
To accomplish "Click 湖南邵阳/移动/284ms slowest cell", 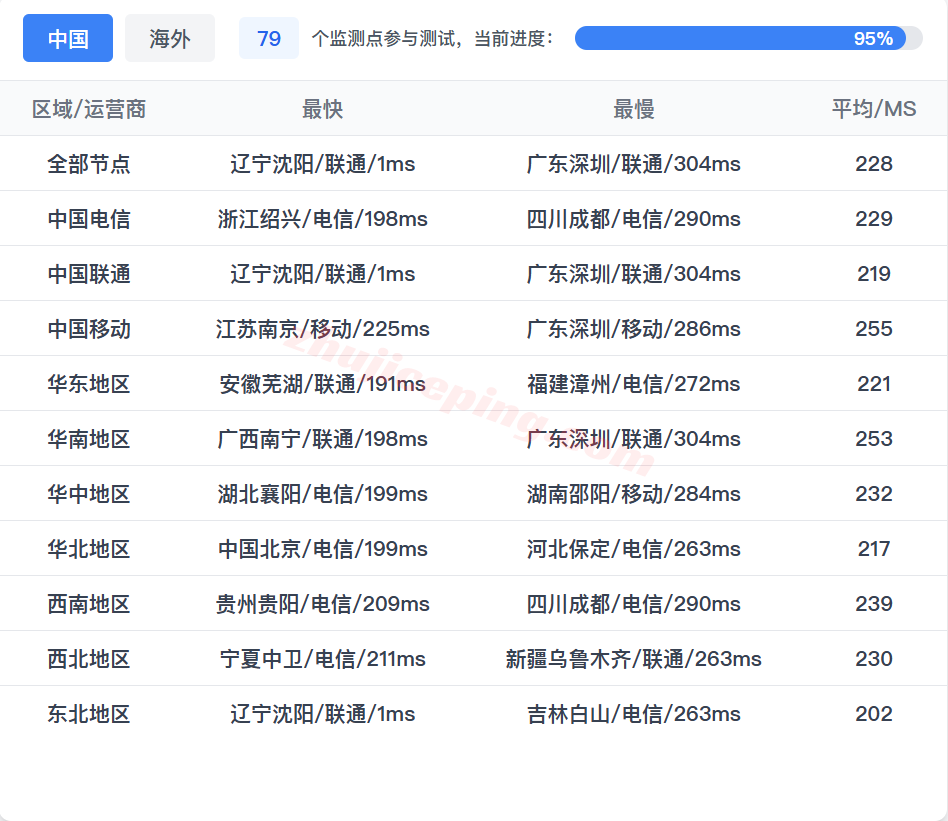I will (634, 494).
